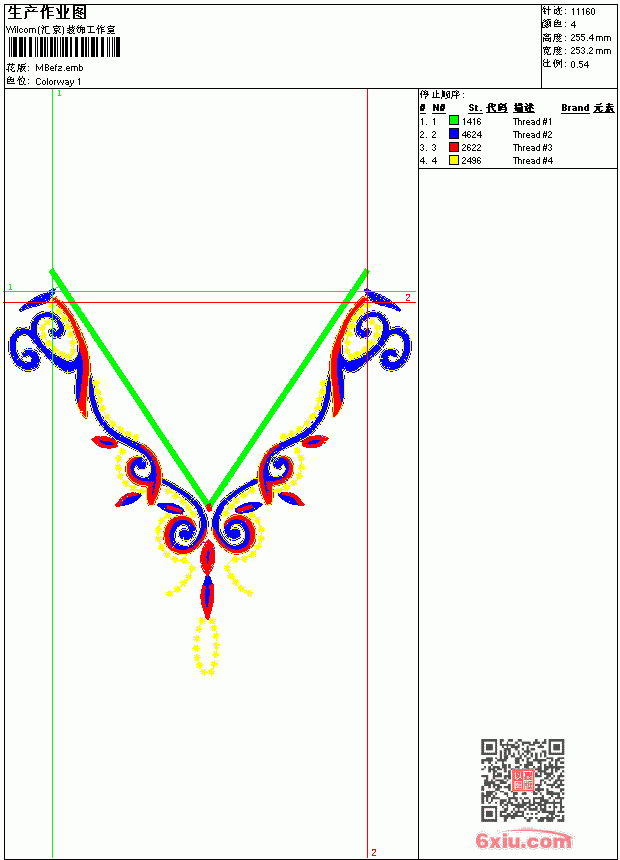Image resolution: width=620 pixels, height=860 pixels.
Task: Click the stitch count value 11160
Action: [583, 12]
